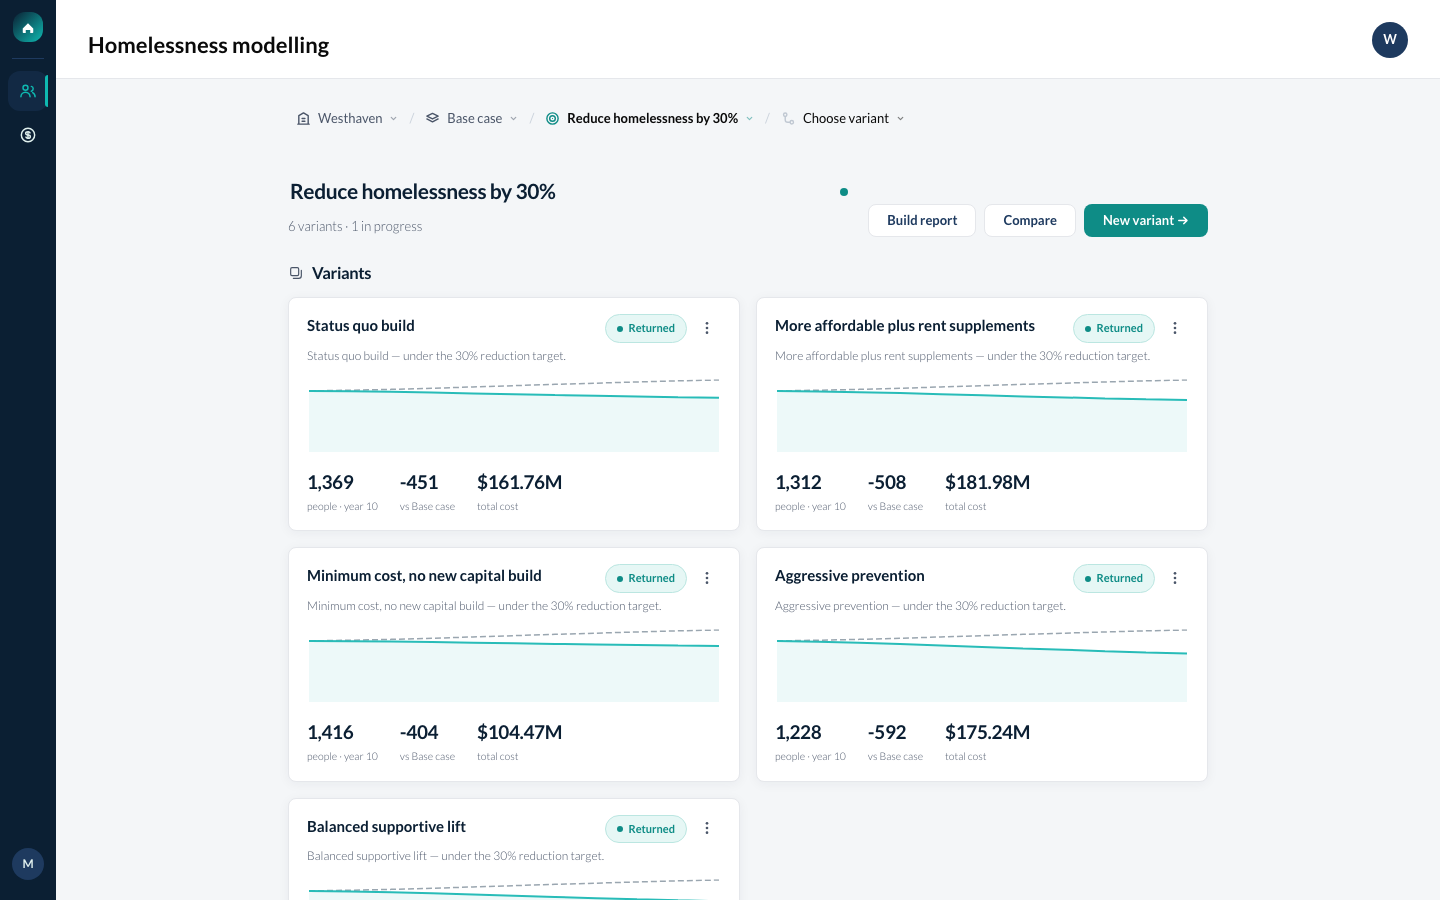
Task: Open kebab menu on Aggressive prevention card
Action: [x=1175, y=578]
